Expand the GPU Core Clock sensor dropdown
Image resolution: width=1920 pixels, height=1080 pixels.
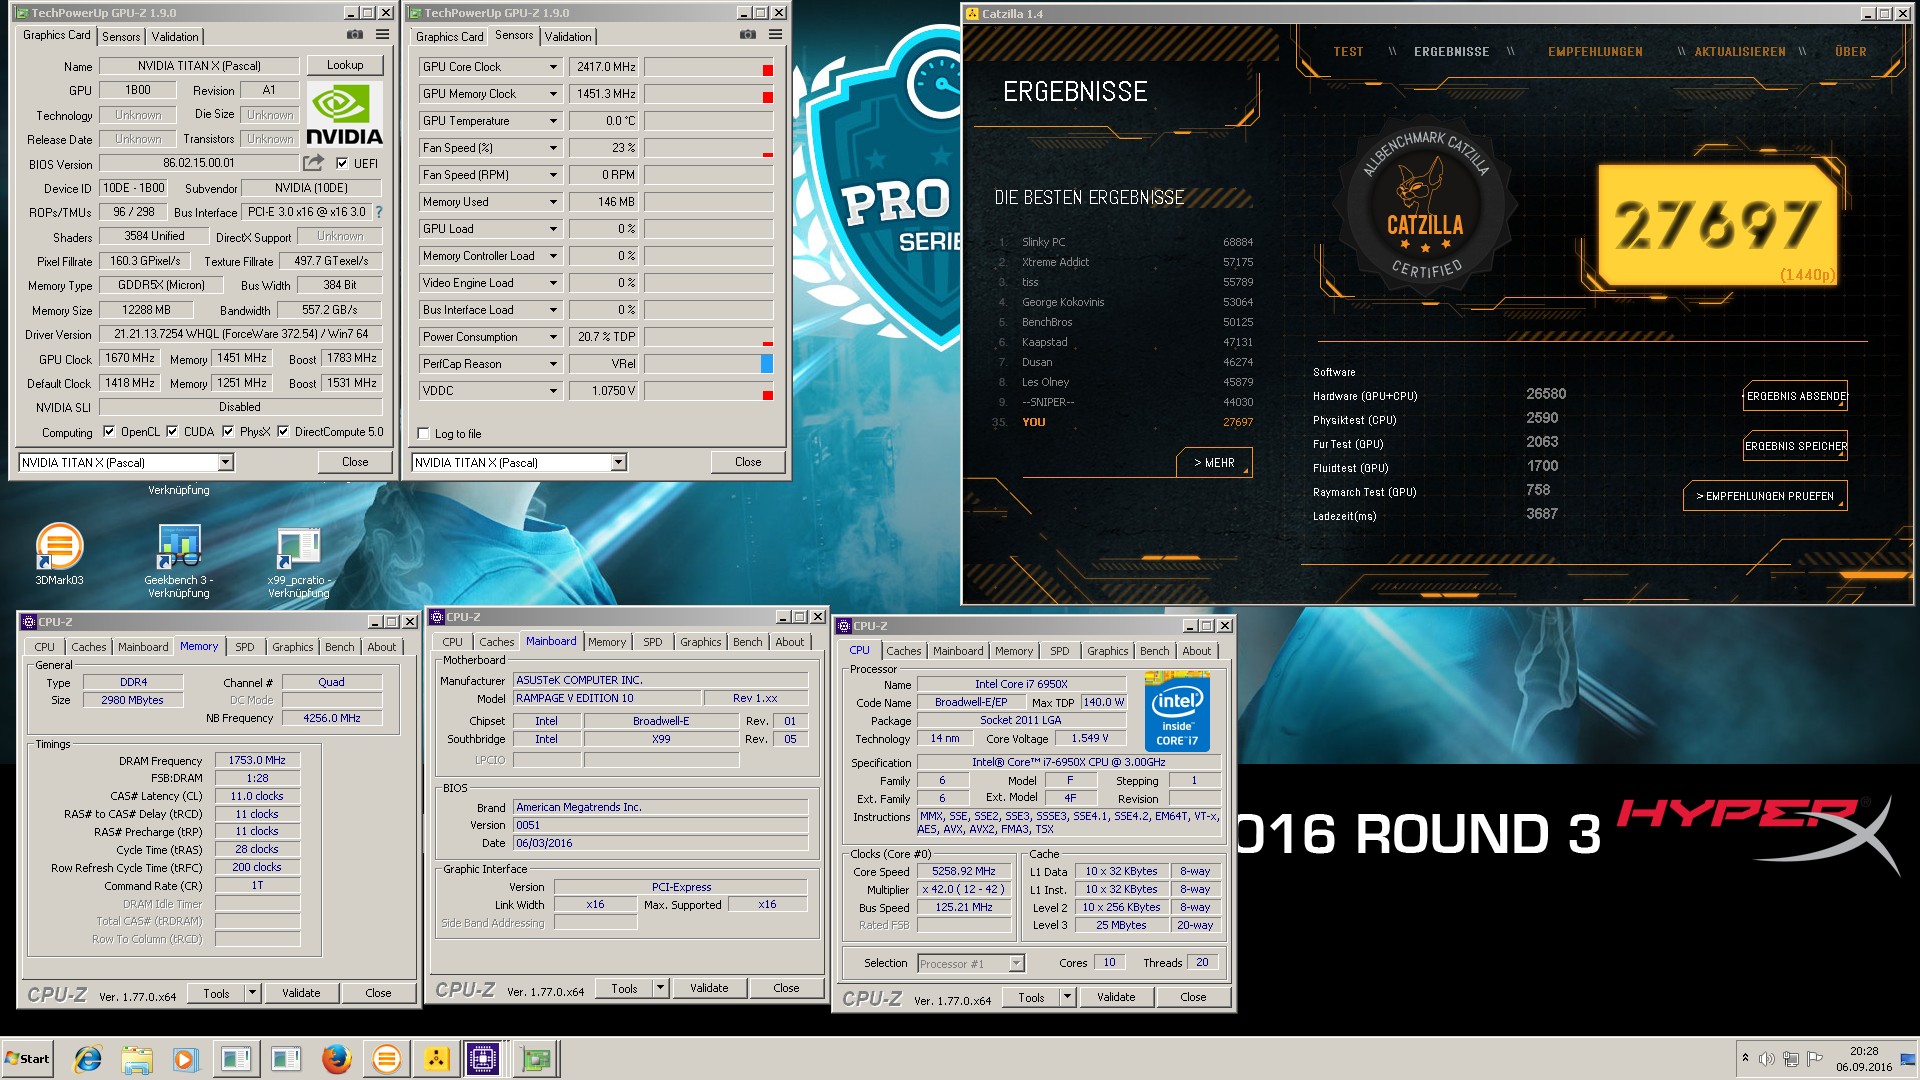pyautogui.click(x=553, y=67)
